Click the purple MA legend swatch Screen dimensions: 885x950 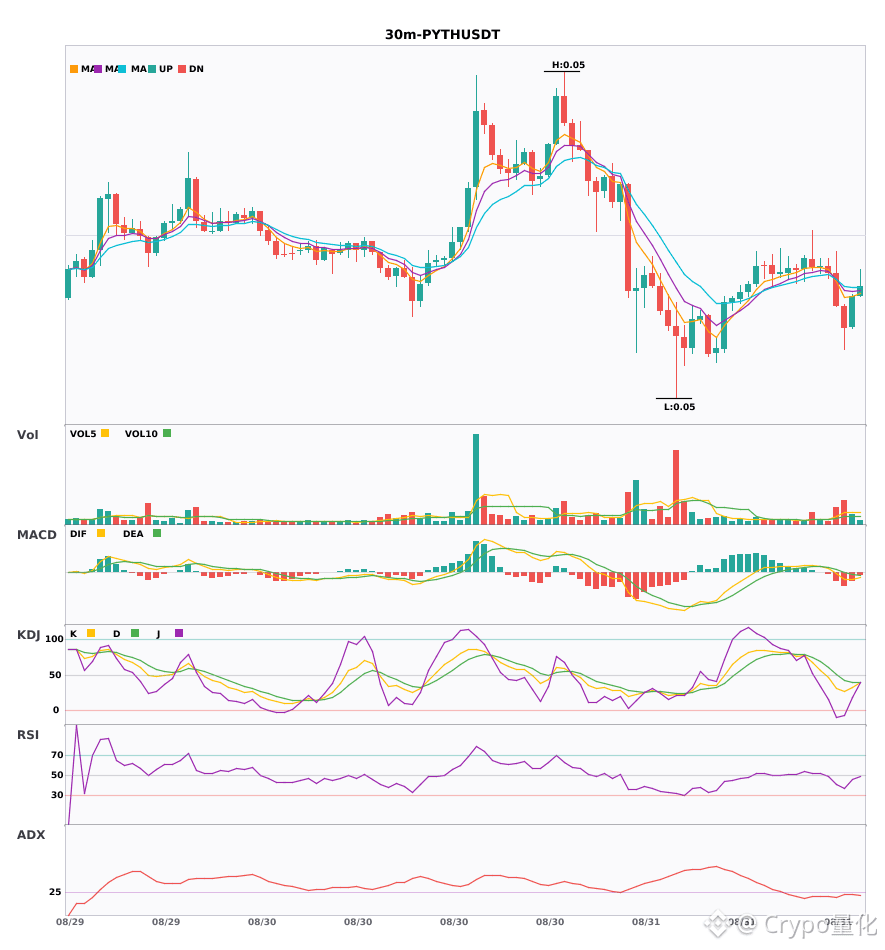[98, 69]
